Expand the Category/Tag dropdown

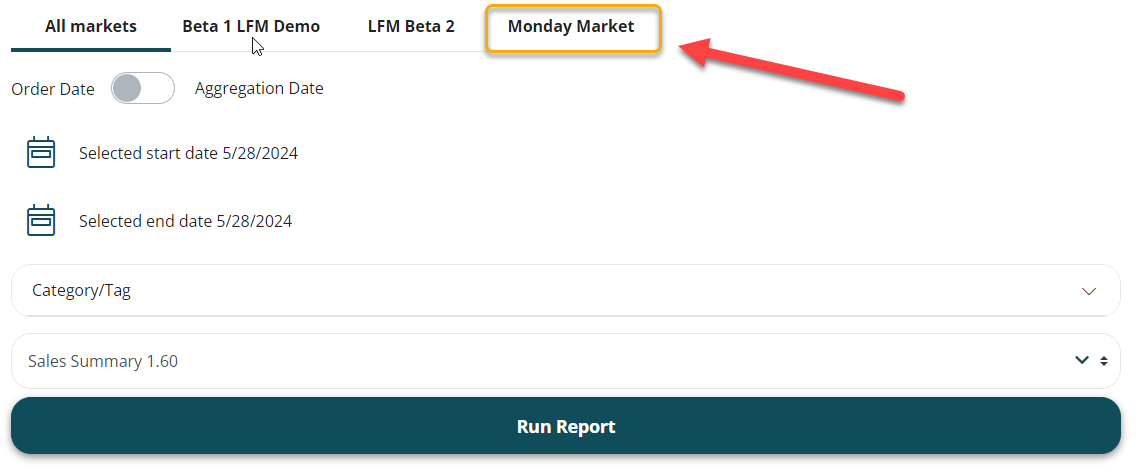[x=565, y=291]
